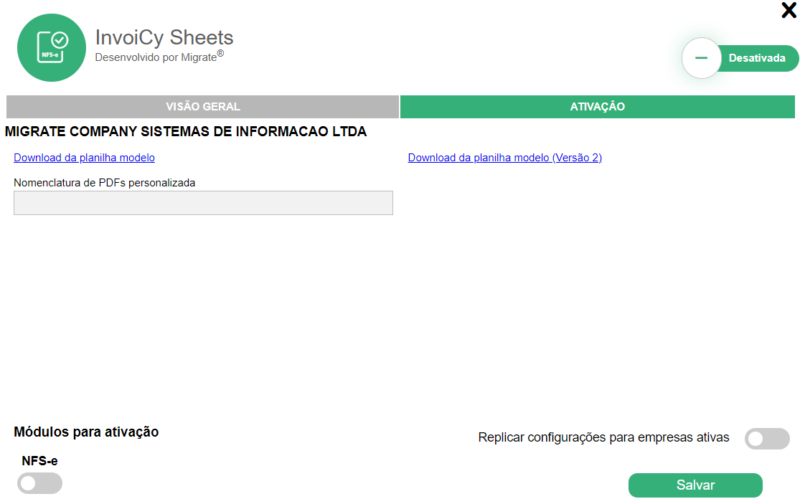
Task: Click the NFS-e module label
Action: coord(41,461)
